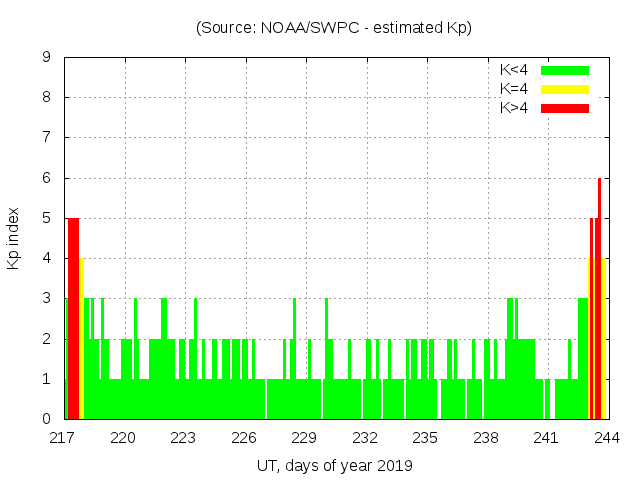The height and width of the screenshot is (480, 640).
Task: Click the tallest red bar reaching Kp 6
Action: (599, 300)
